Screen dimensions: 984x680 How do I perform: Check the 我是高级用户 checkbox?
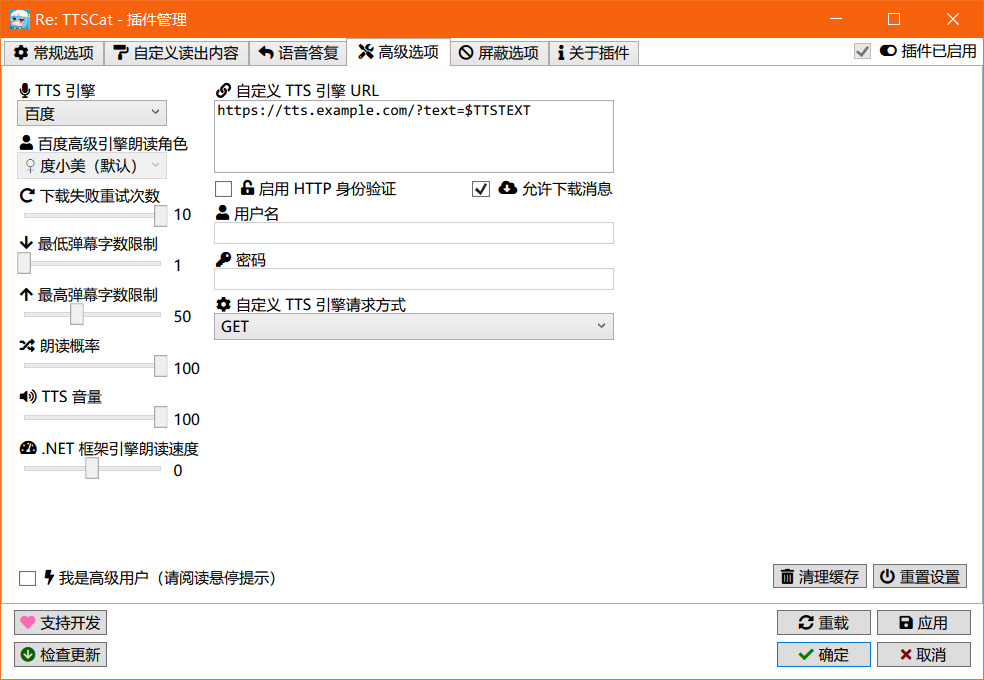pos(28,578)
